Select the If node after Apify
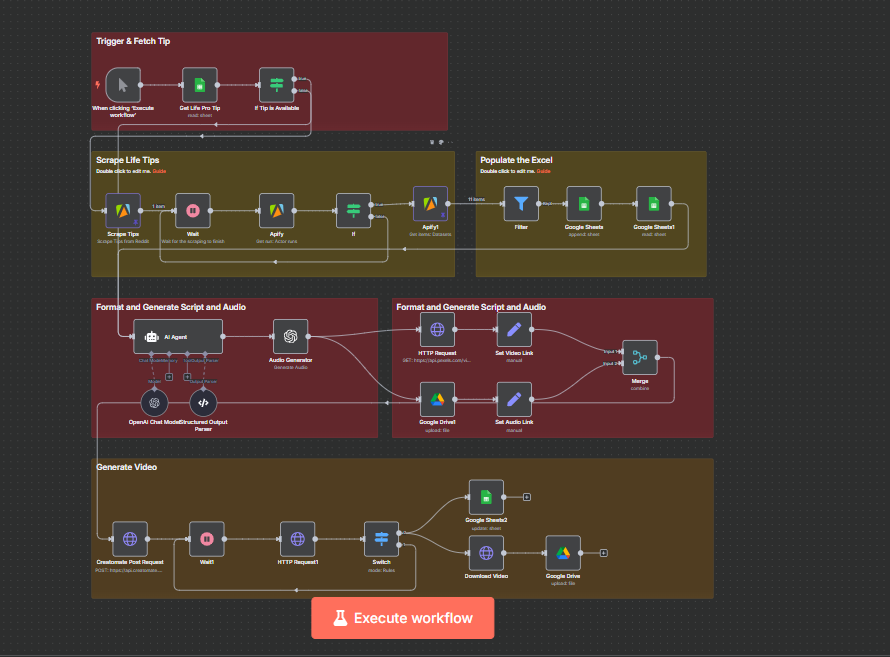The image size is (890, 657). [353, 210]
